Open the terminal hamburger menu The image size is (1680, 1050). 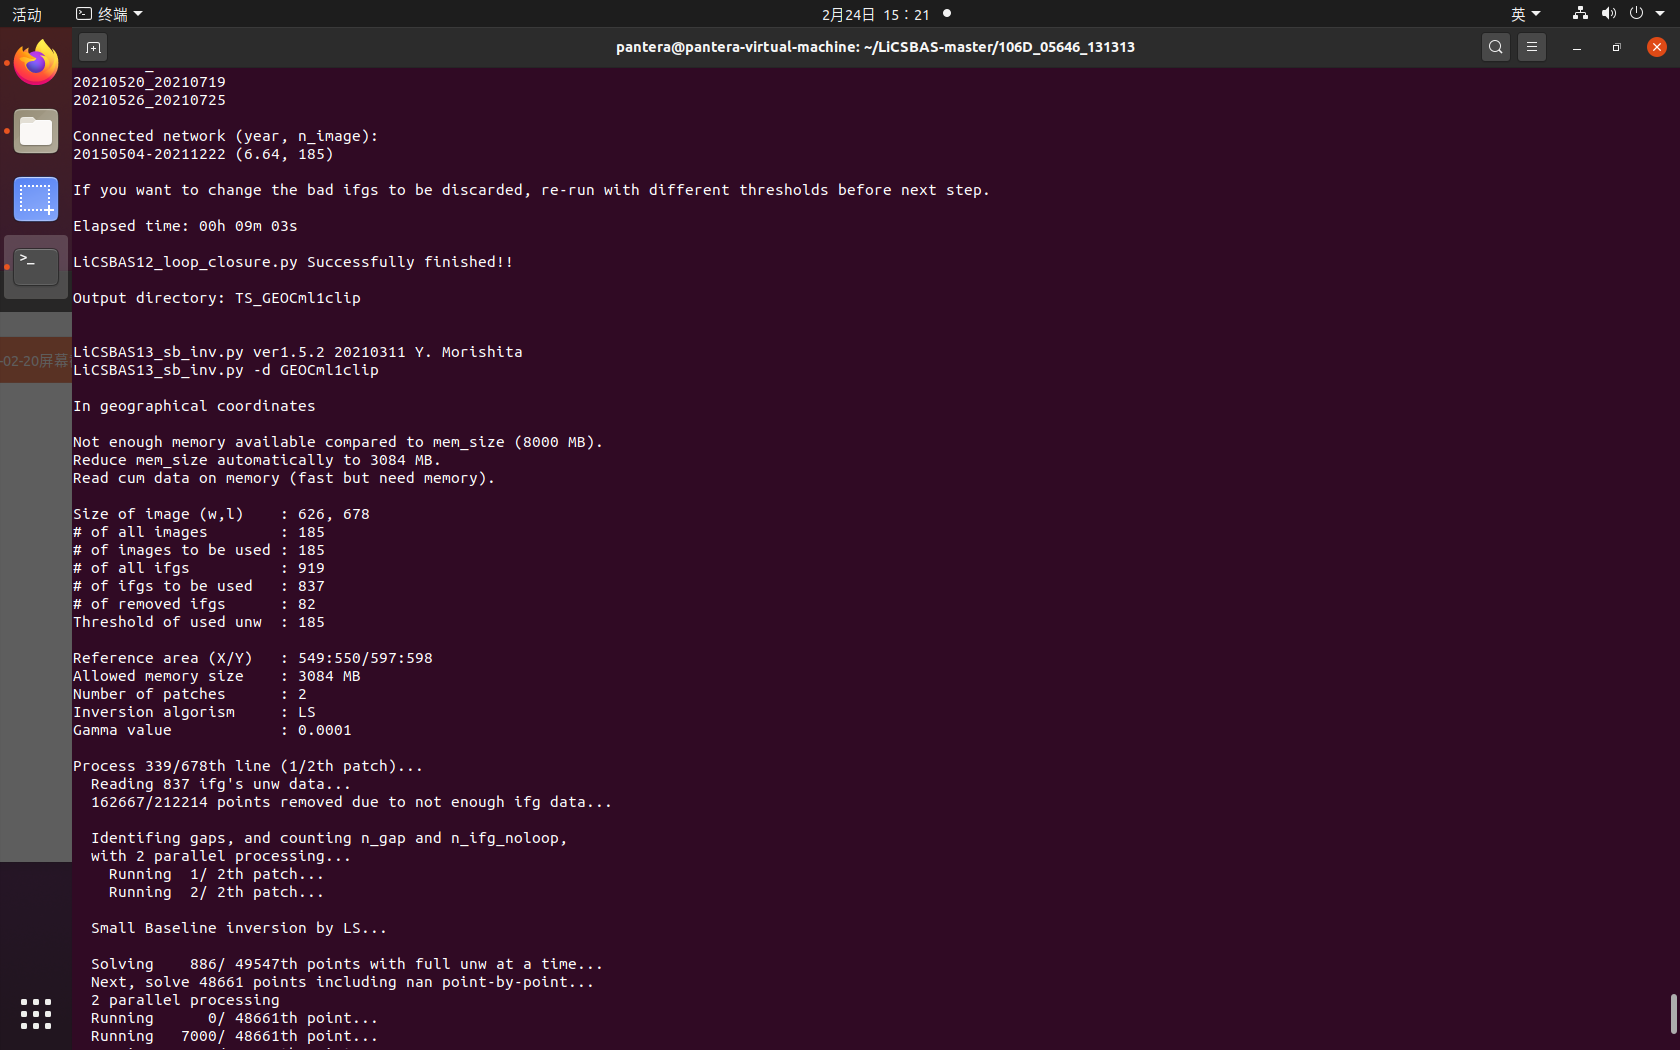1531,47
